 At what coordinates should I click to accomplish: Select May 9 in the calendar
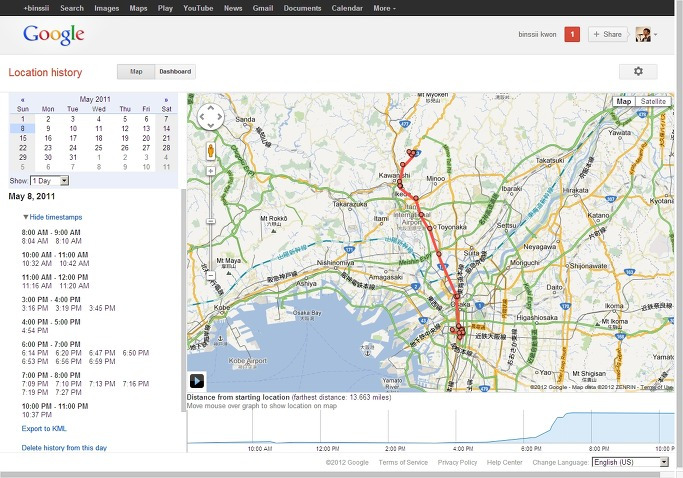[x=48, y=129]
